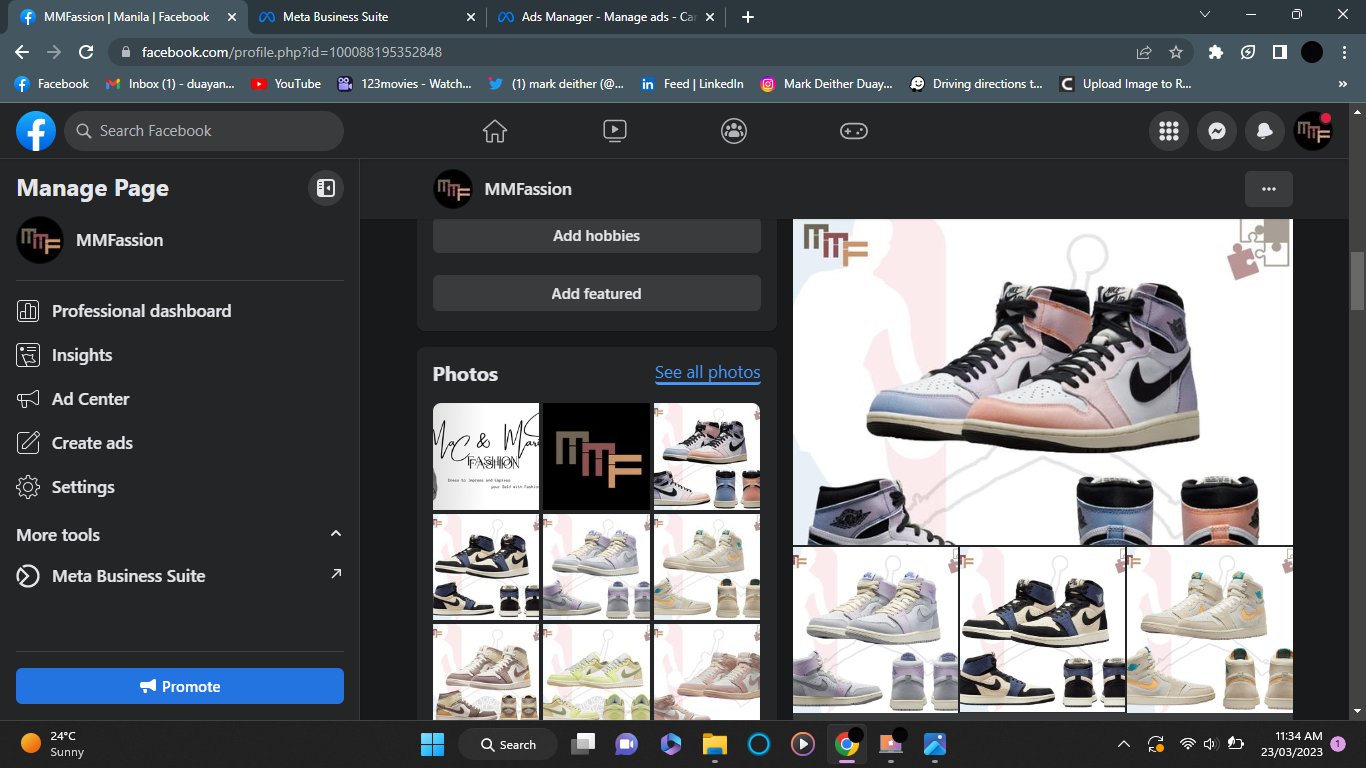Open the Chrome three-dot menu
This screenshot has height=768, width=1366.
click(1344, 52)
